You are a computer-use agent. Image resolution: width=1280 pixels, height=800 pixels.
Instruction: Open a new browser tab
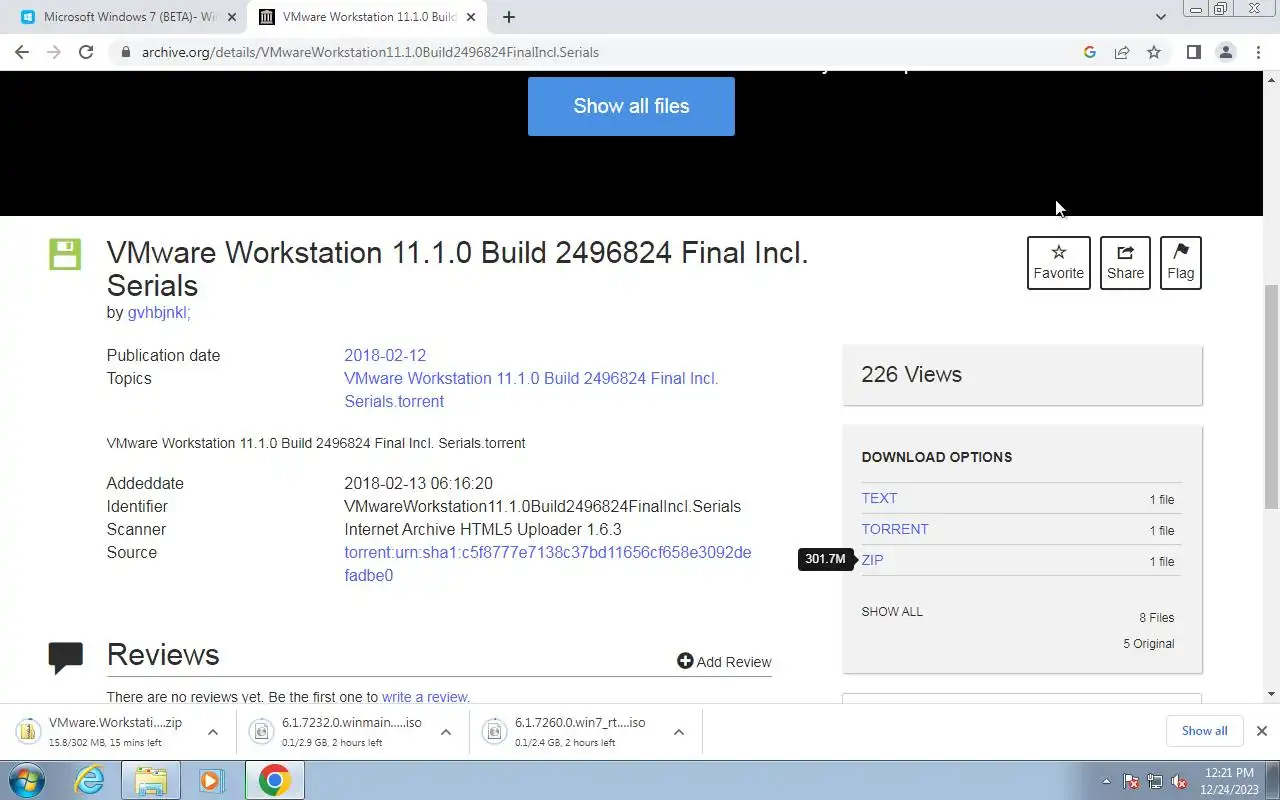508,17
